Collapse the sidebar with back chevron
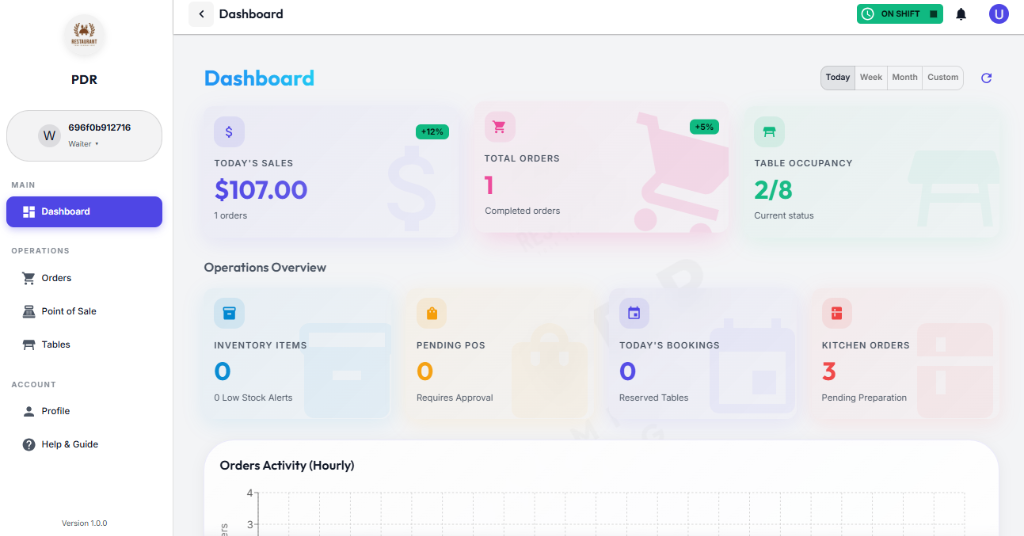 coord(201,14)
